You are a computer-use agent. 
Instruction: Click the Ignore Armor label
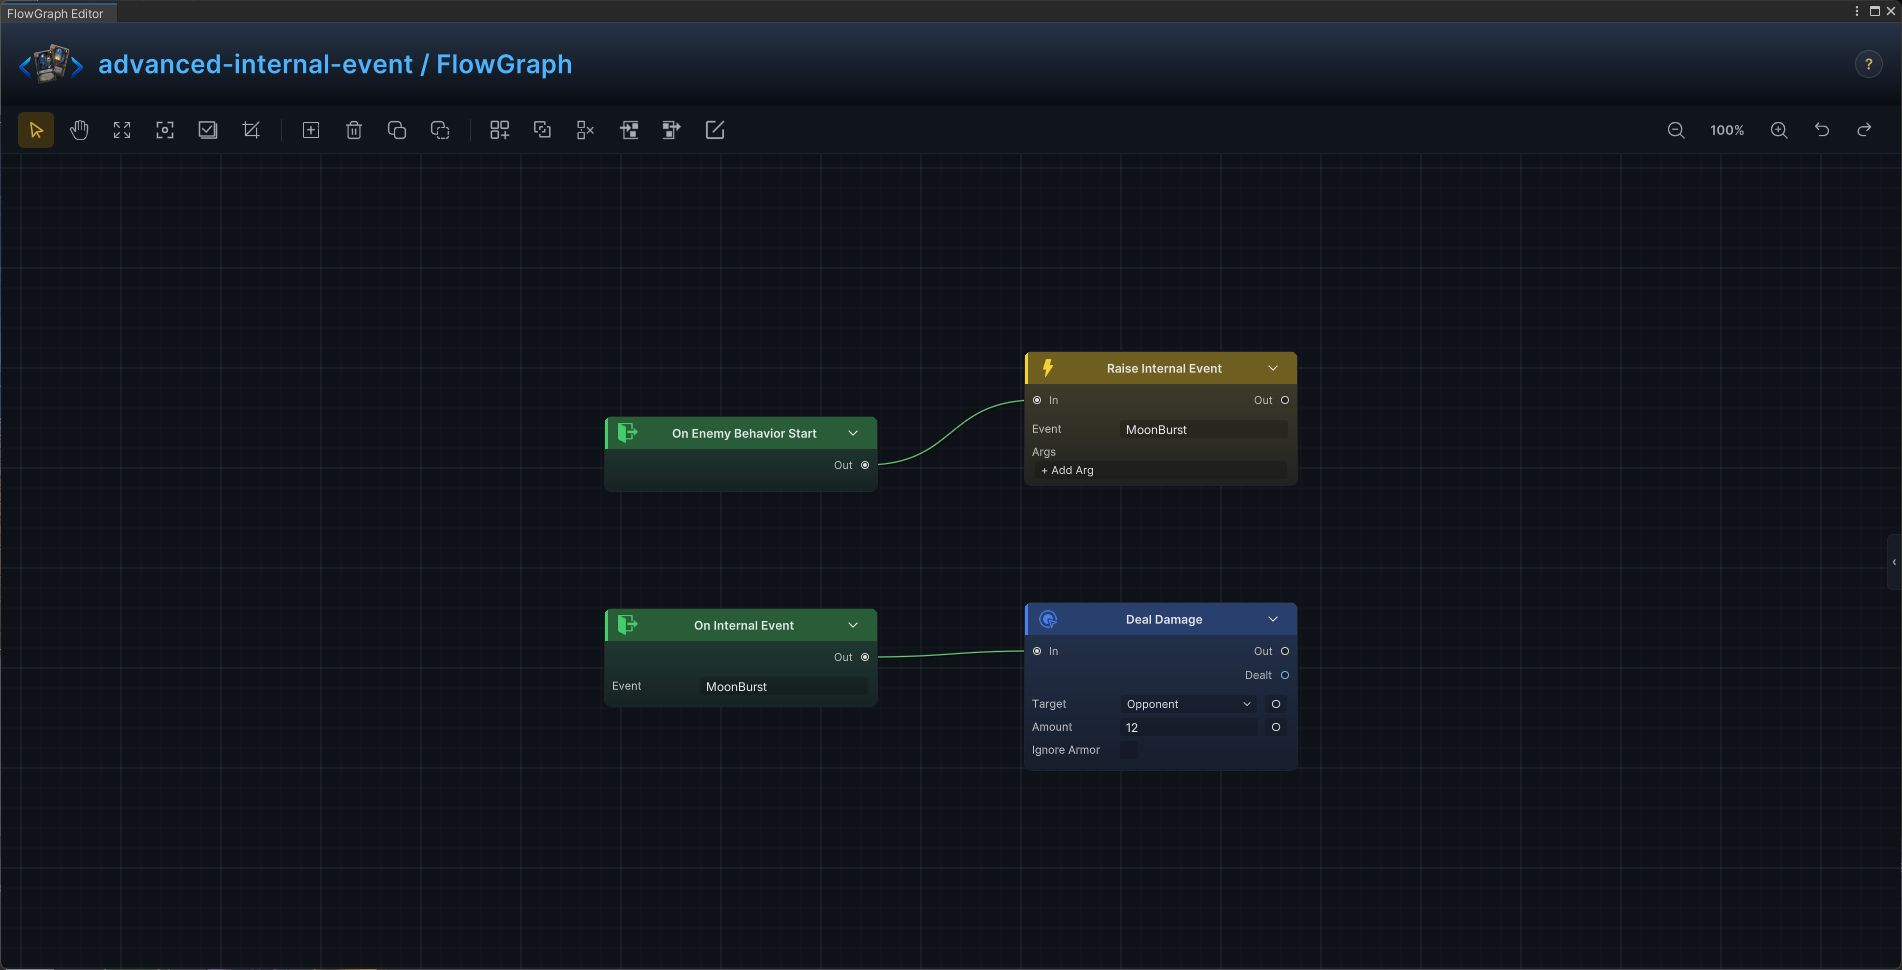(x=1066, y=750)
